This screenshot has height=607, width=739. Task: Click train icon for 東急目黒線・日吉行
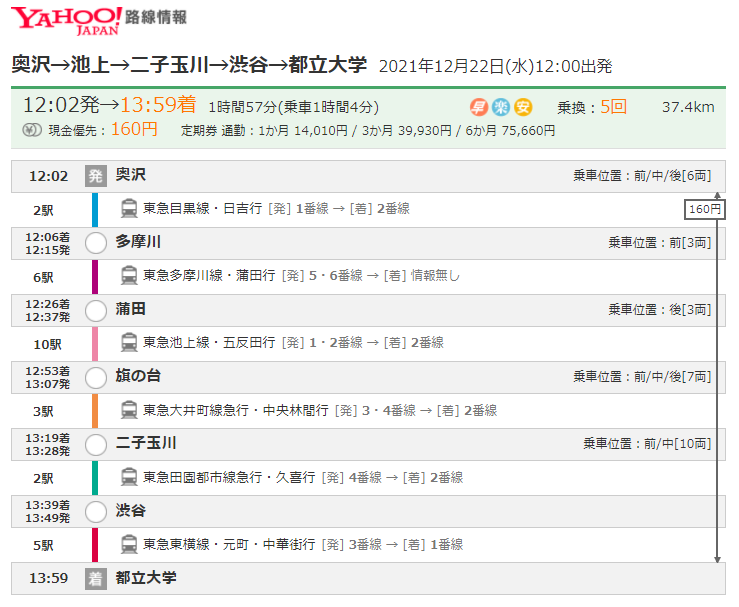tap(129, 209)
